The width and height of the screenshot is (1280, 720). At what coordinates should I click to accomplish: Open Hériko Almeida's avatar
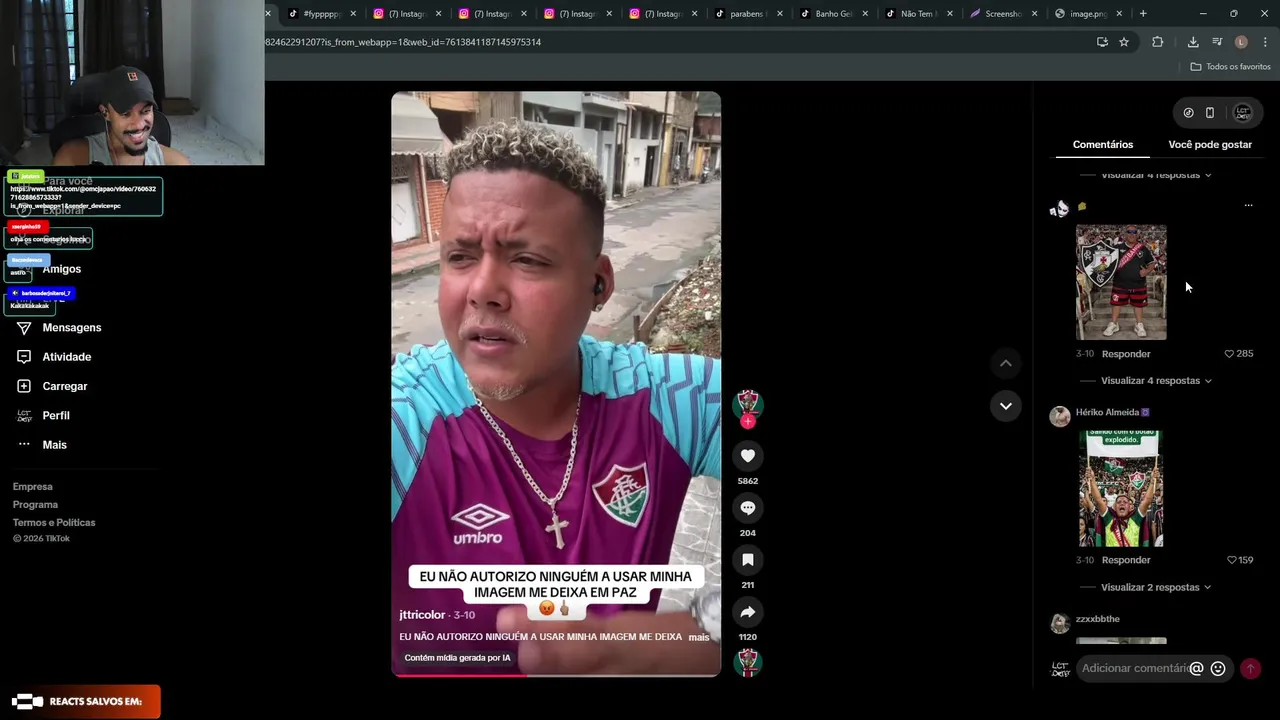coord(1060,416)
